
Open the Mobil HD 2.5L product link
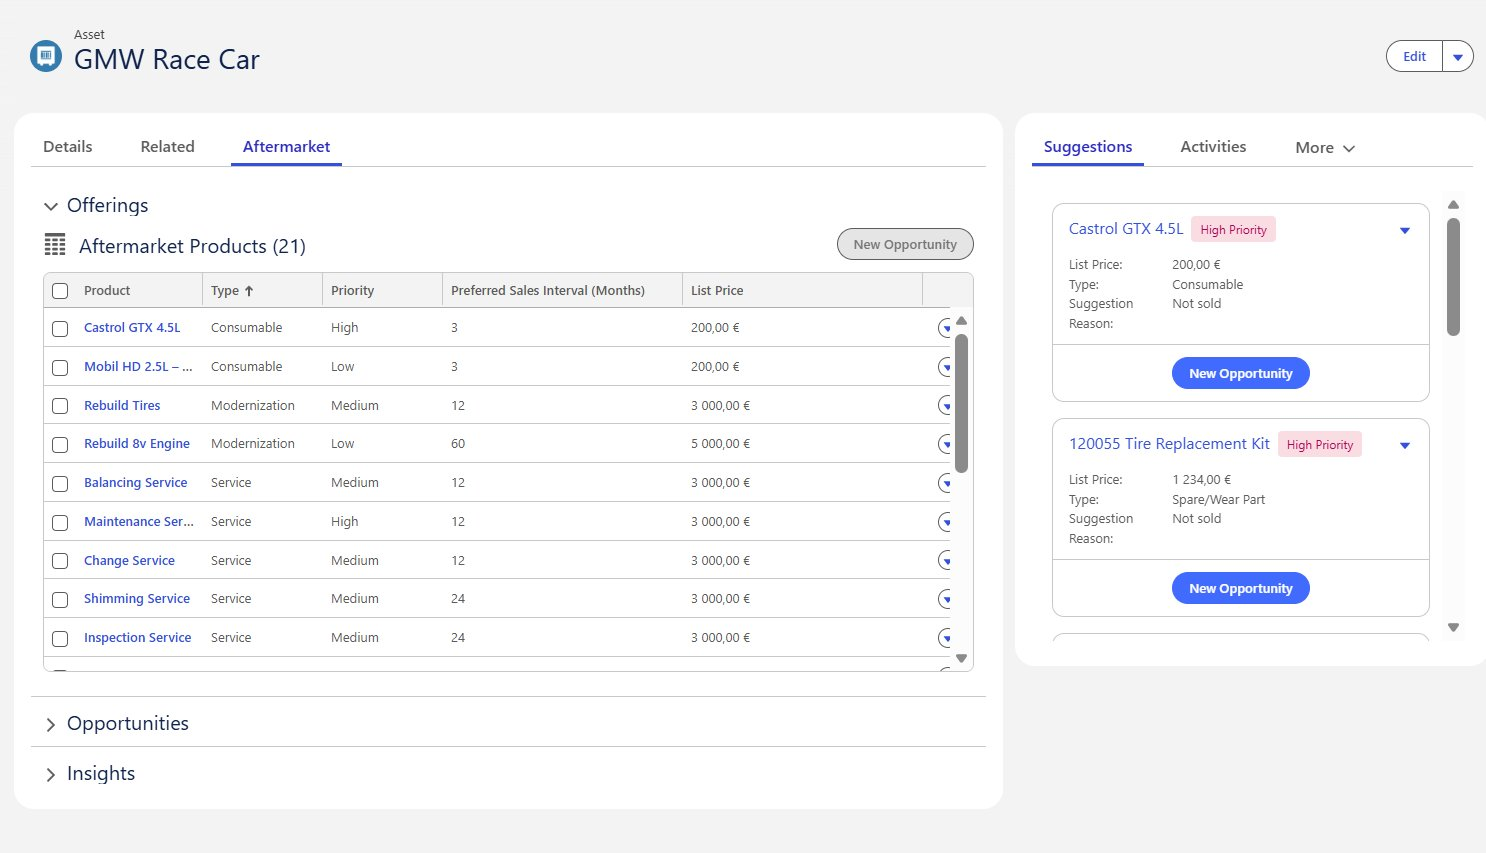click(138, 367)
